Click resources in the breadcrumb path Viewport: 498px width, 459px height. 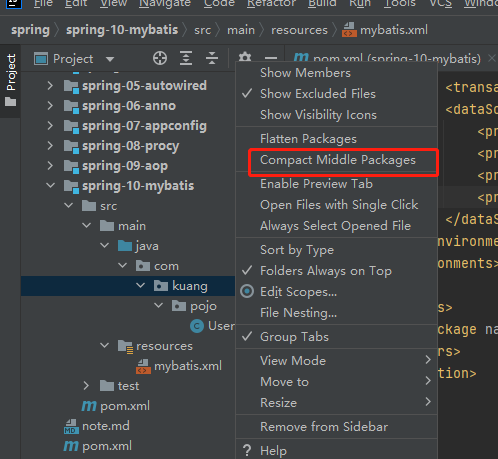[x=299, y=30]
